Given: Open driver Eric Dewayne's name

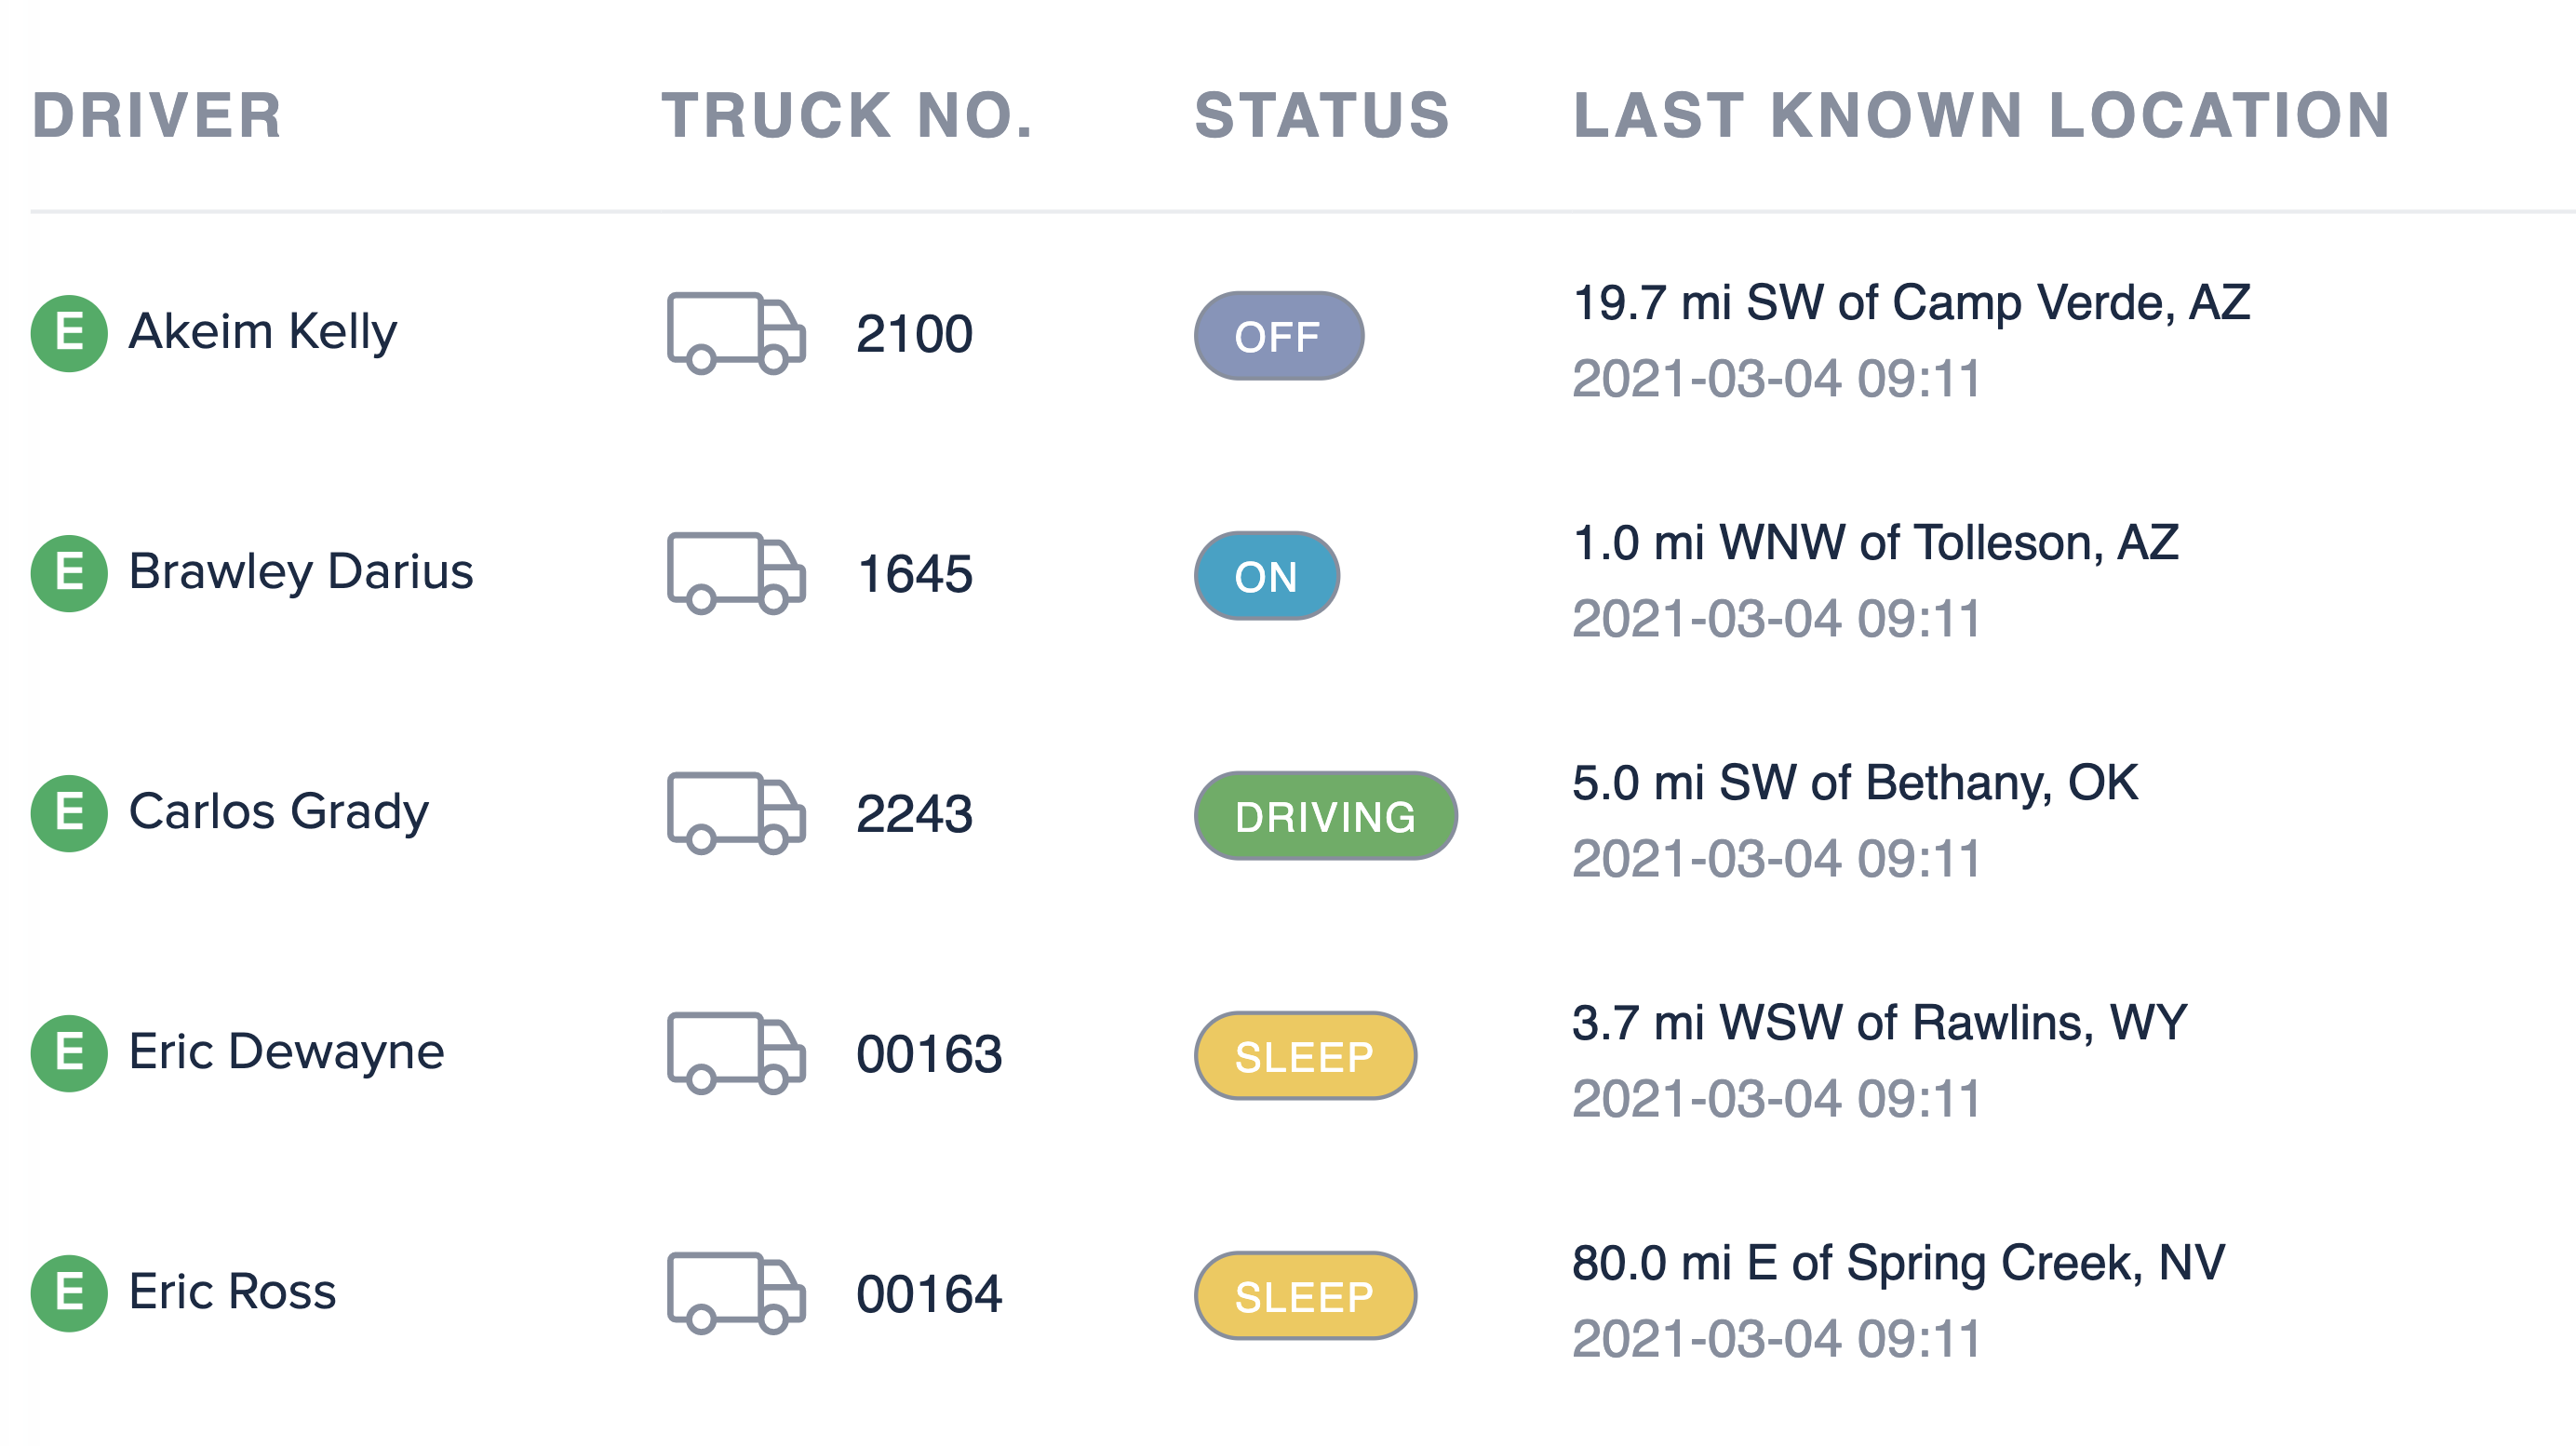Looking at the screenshot, I should [x=287, y=1052].
